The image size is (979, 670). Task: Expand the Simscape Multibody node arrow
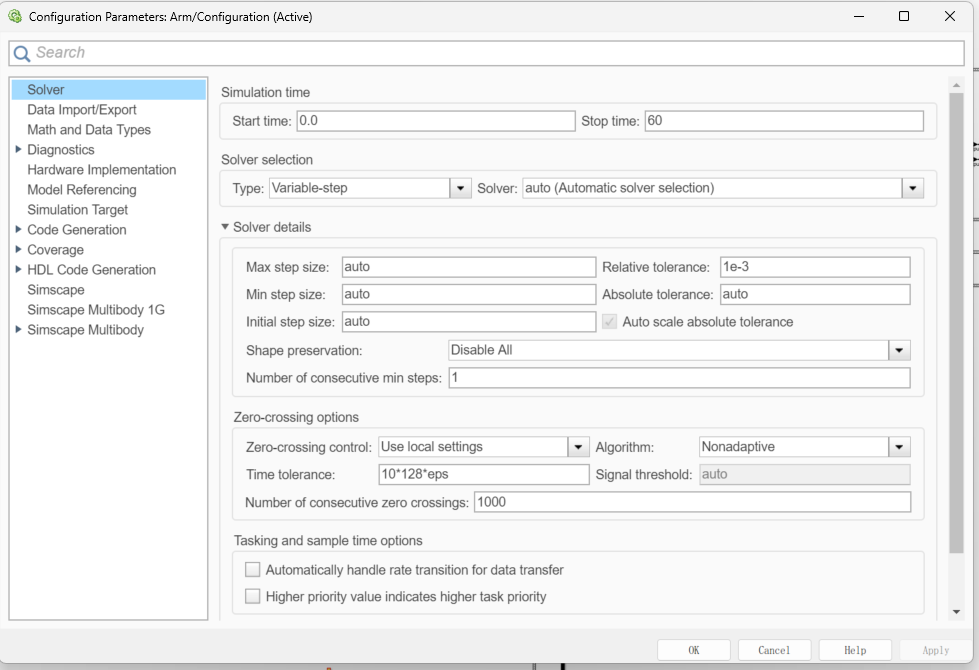pos(18,329)
